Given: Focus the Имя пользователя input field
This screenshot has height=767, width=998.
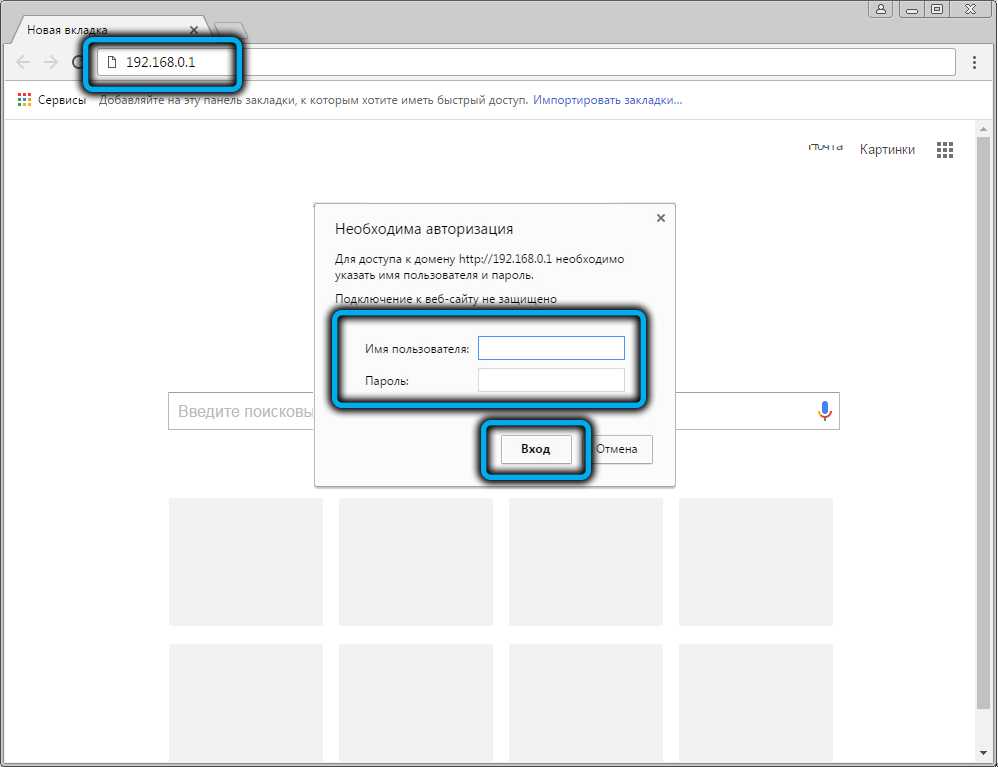Looking at the screenshot, I should 551,348.
